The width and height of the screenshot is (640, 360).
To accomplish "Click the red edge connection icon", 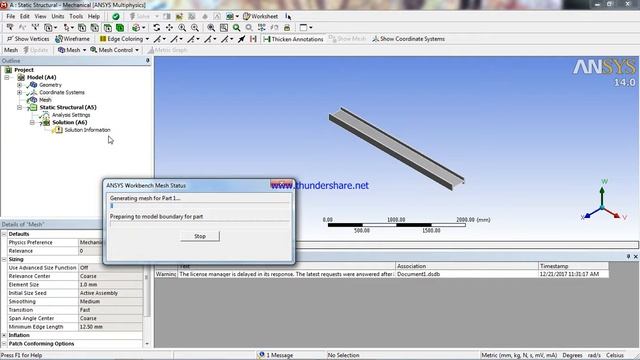I will click(253, 39).
